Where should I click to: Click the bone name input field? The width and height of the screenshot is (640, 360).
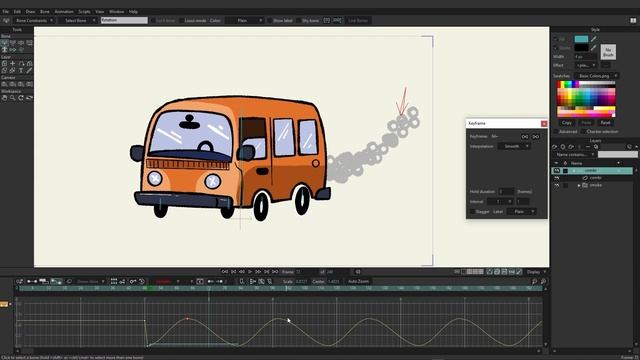click(x=124, y=20)
